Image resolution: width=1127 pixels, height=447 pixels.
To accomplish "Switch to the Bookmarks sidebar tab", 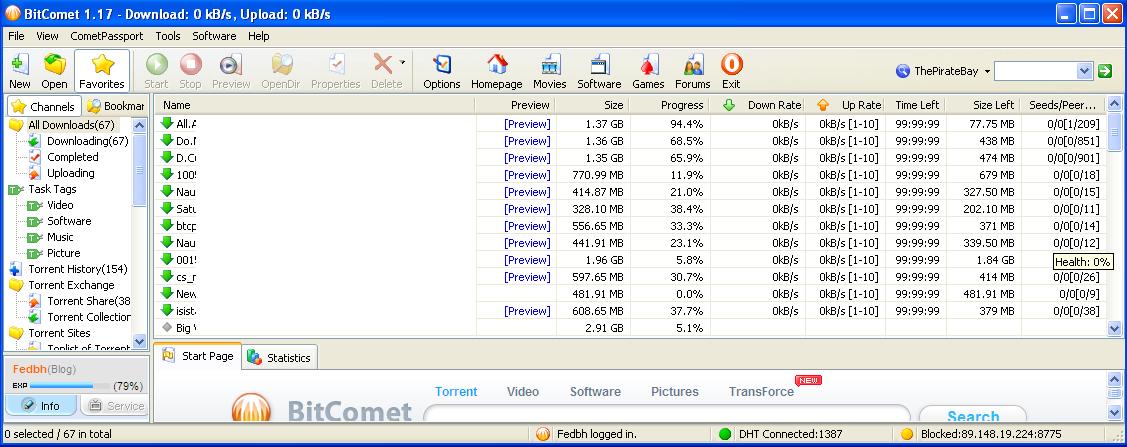I will click(115, 106).
